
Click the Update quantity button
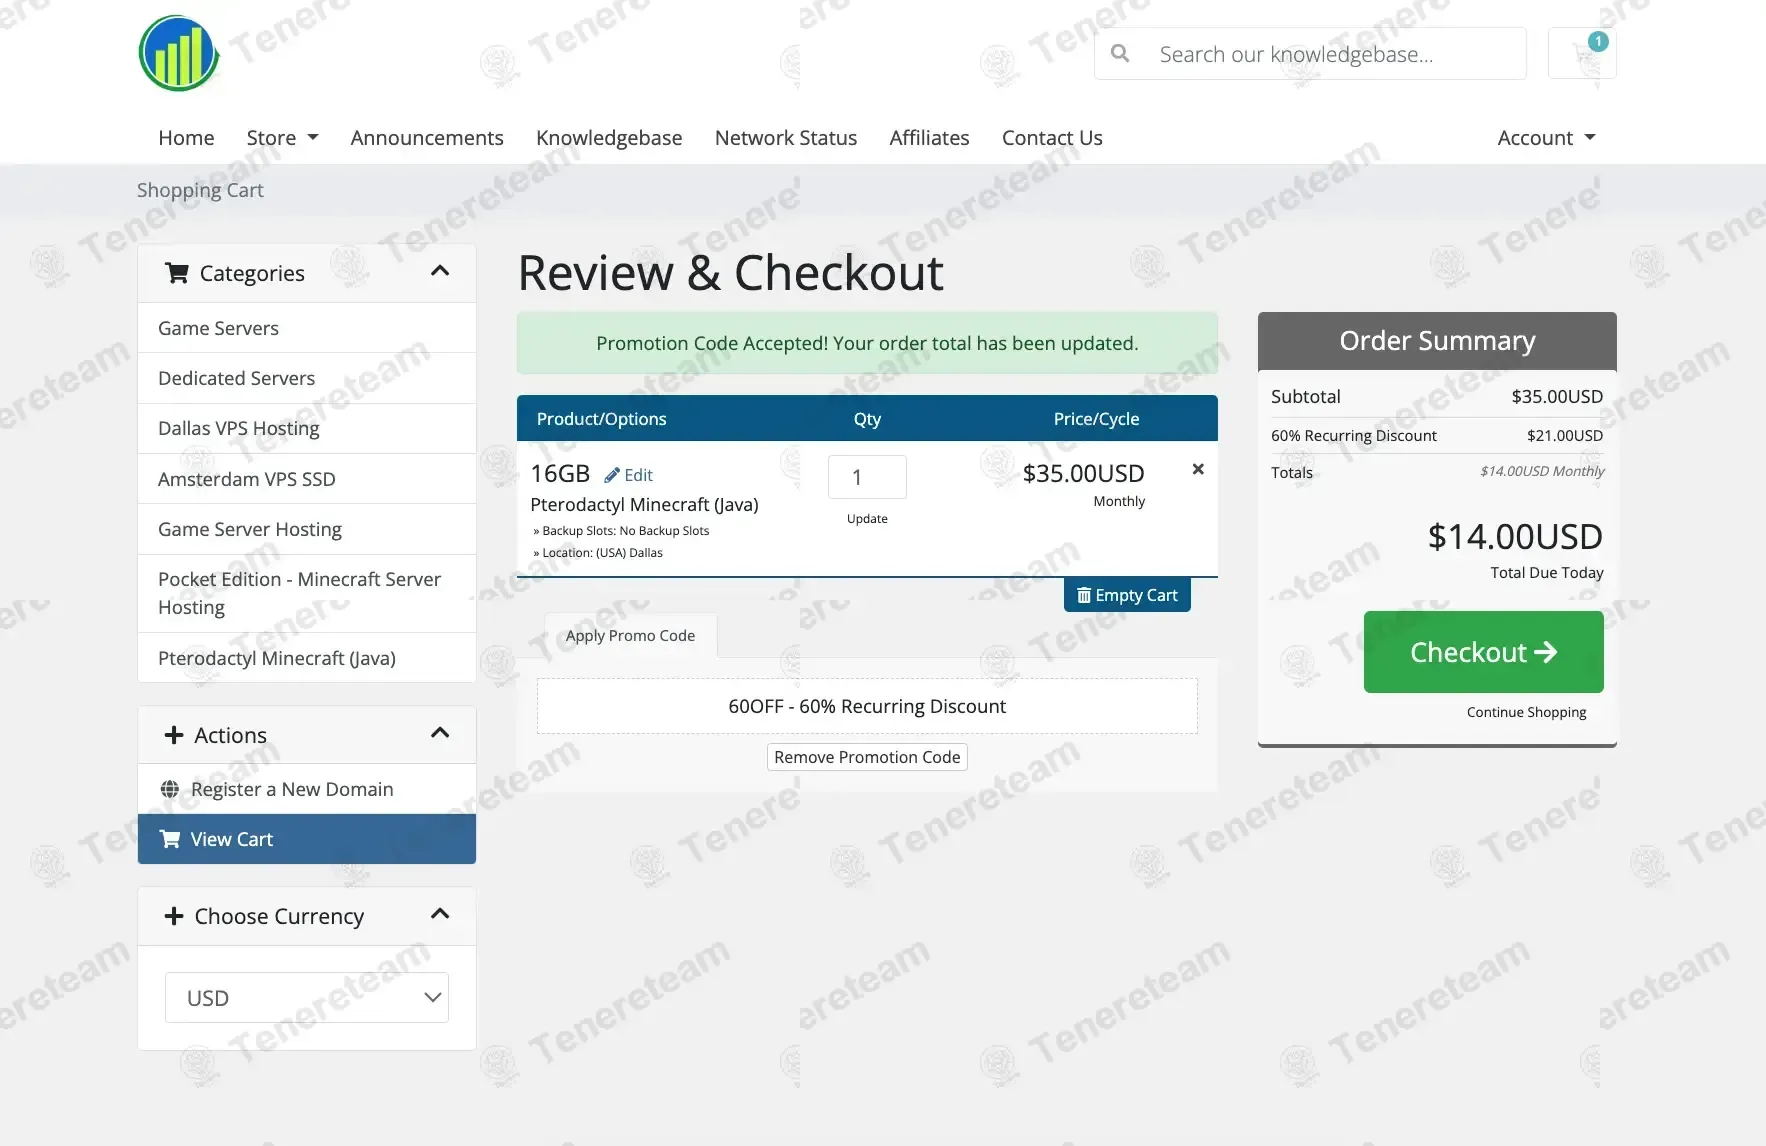click(x=867, y=519)
